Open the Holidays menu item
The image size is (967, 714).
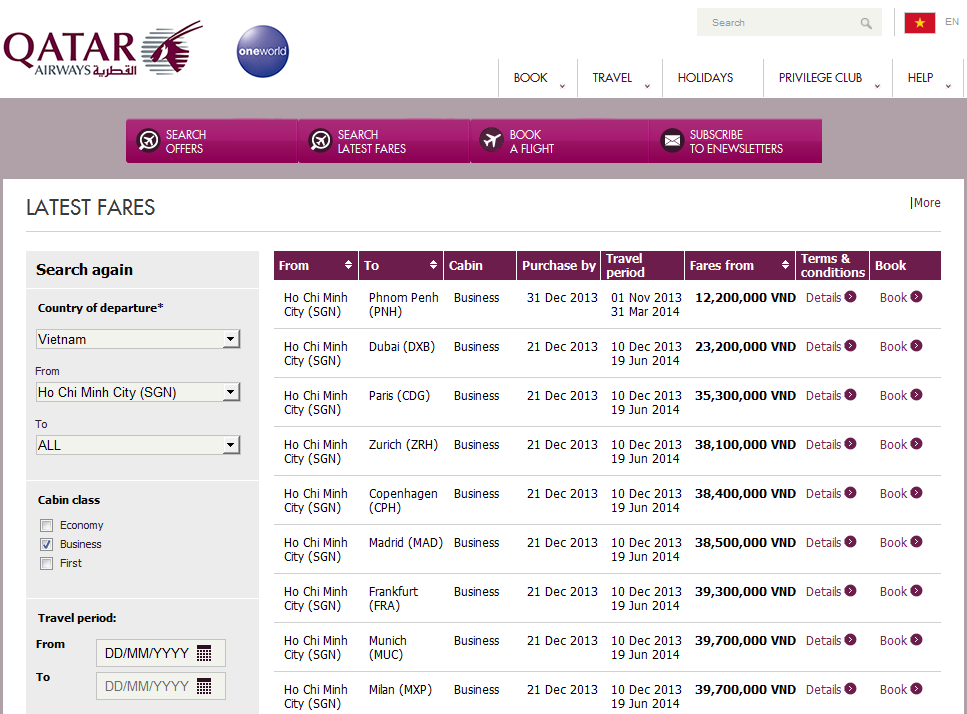[x=705, y=78]
